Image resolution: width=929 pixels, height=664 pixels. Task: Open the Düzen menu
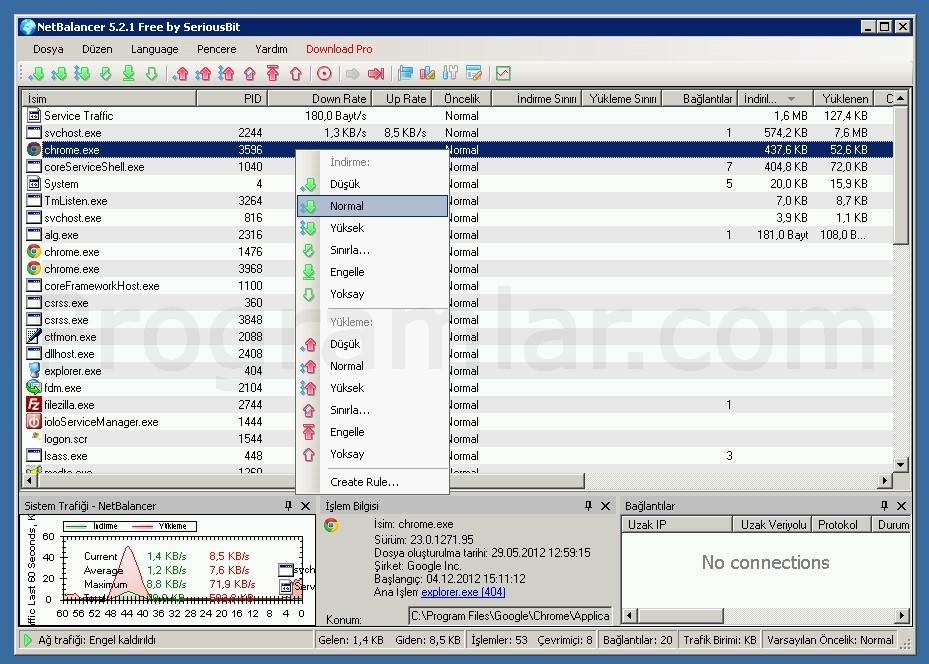tap(97, 49)
